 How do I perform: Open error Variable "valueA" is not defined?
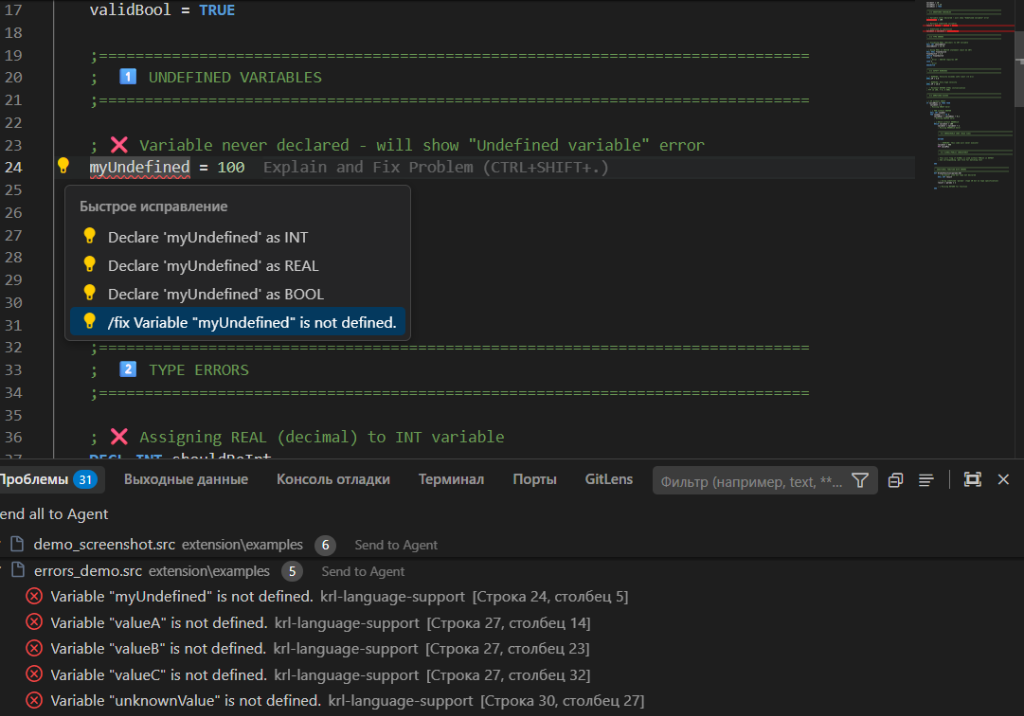[x=512, y=623]
